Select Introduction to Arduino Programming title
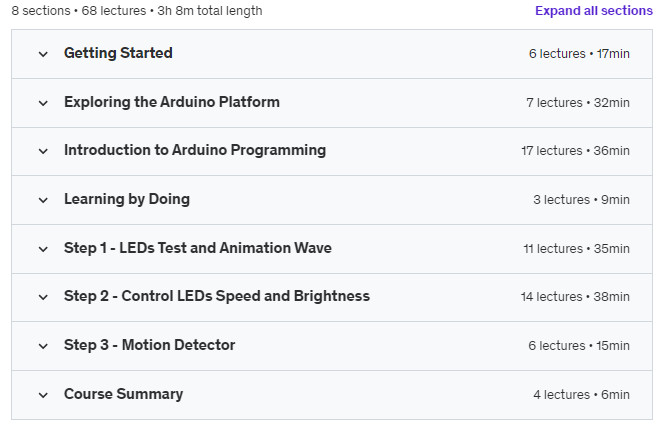This screenshot has width=667, height=424. [x=195, y=151]
